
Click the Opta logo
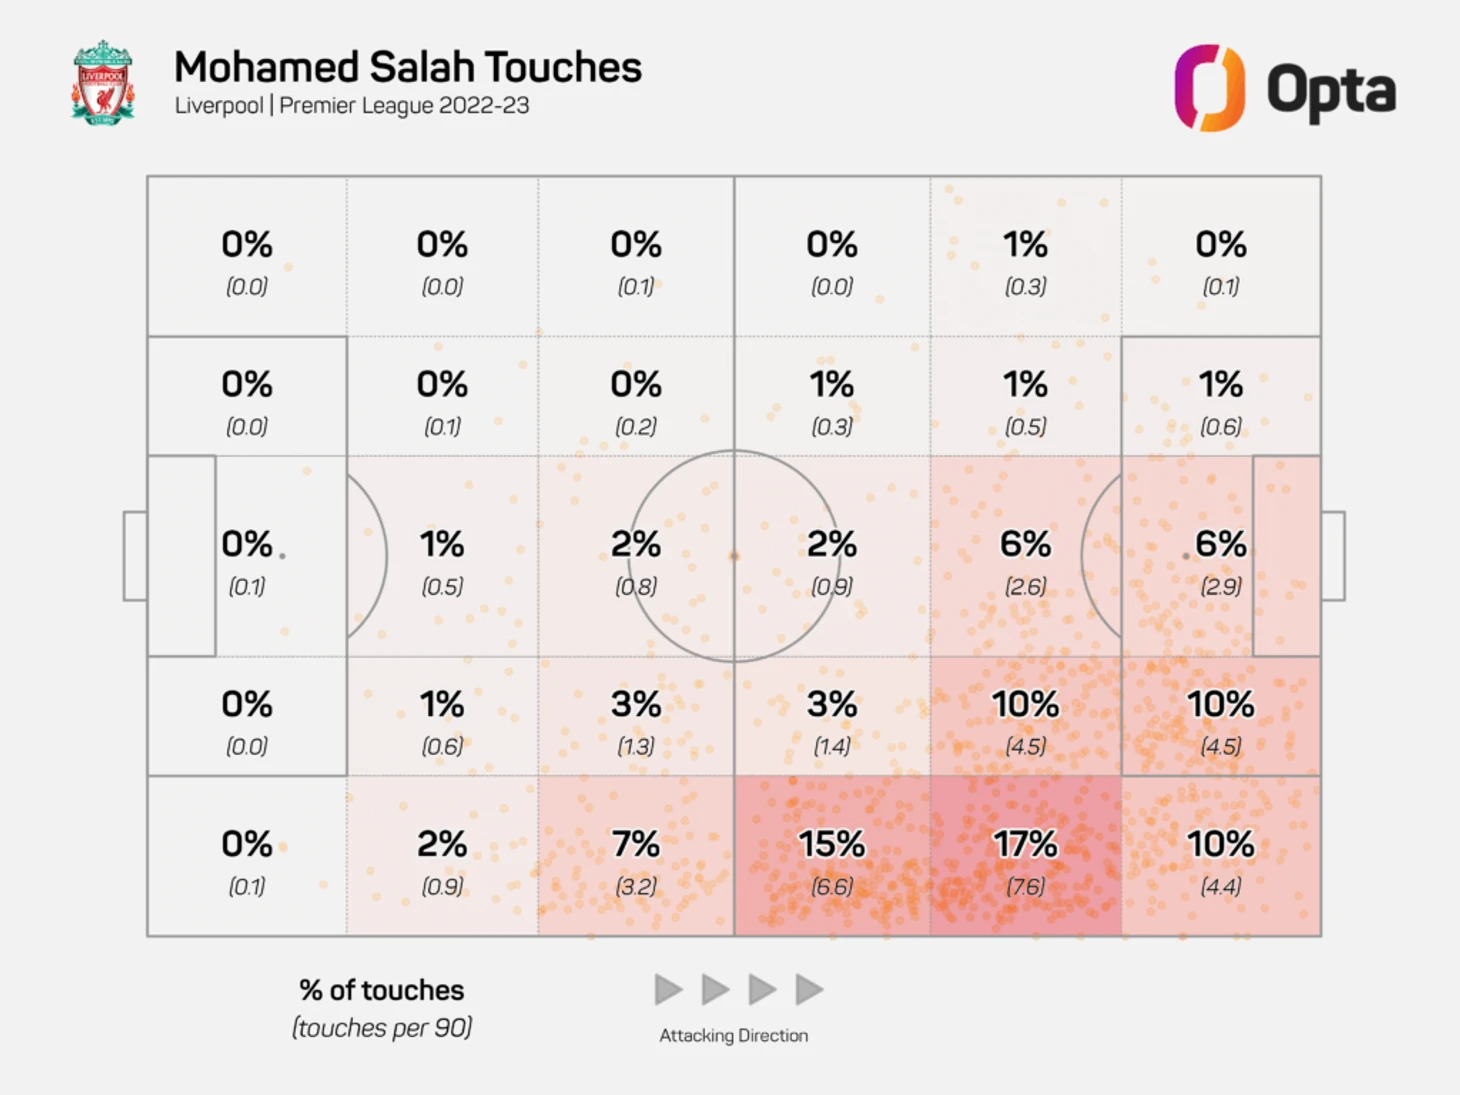pos(1285,88)
